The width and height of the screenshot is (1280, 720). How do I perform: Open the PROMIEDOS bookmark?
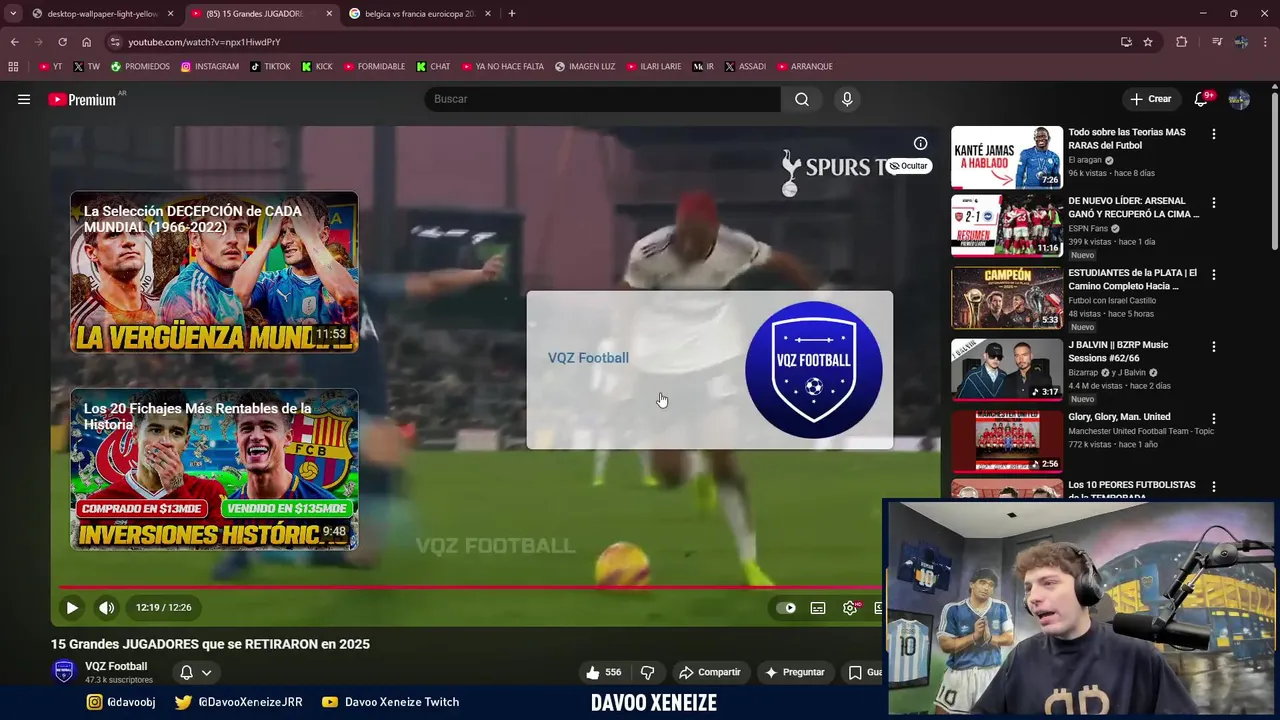coord(140,67)
